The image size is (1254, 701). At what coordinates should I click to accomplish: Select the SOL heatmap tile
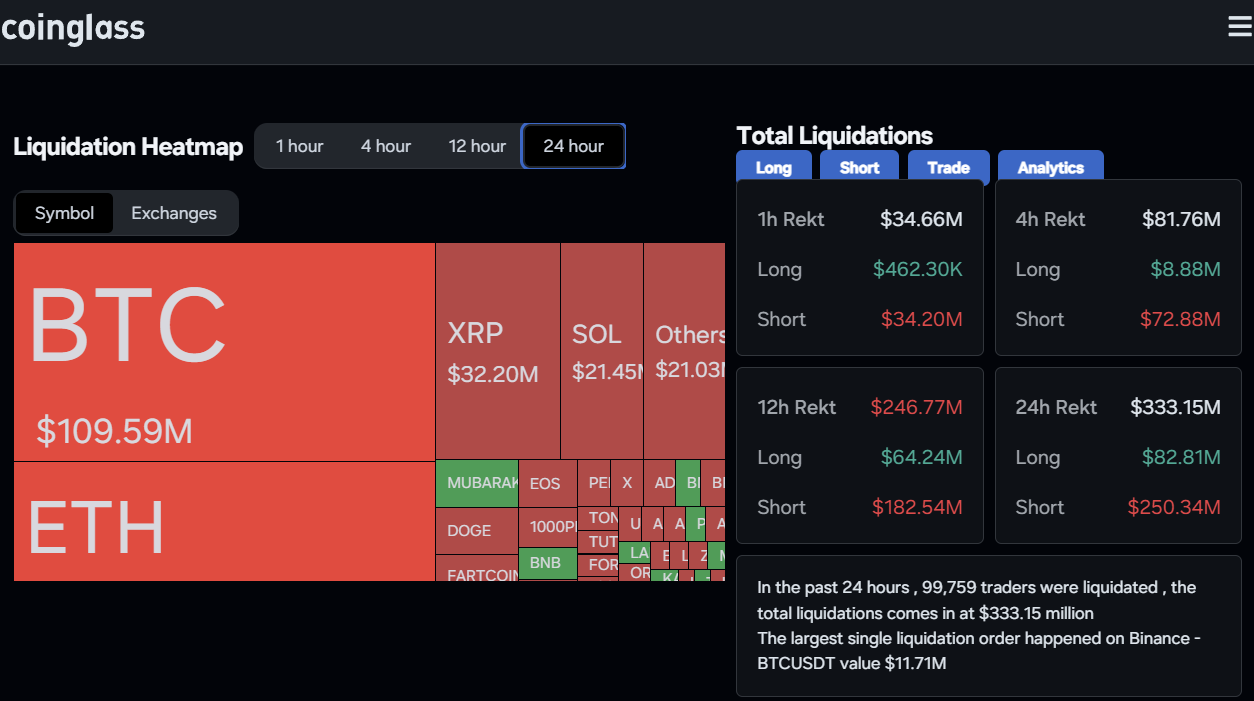point(601,351)
